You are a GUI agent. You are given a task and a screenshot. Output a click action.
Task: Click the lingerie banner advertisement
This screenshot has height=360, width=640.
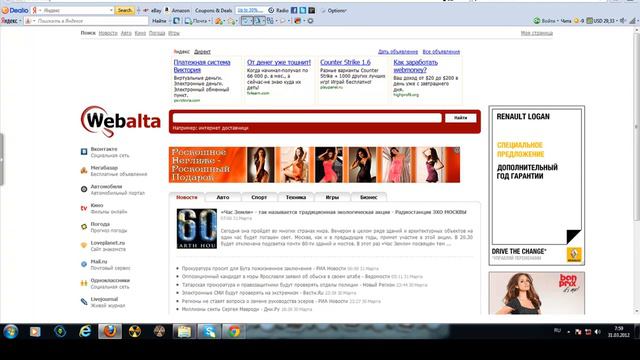[314, 165]
